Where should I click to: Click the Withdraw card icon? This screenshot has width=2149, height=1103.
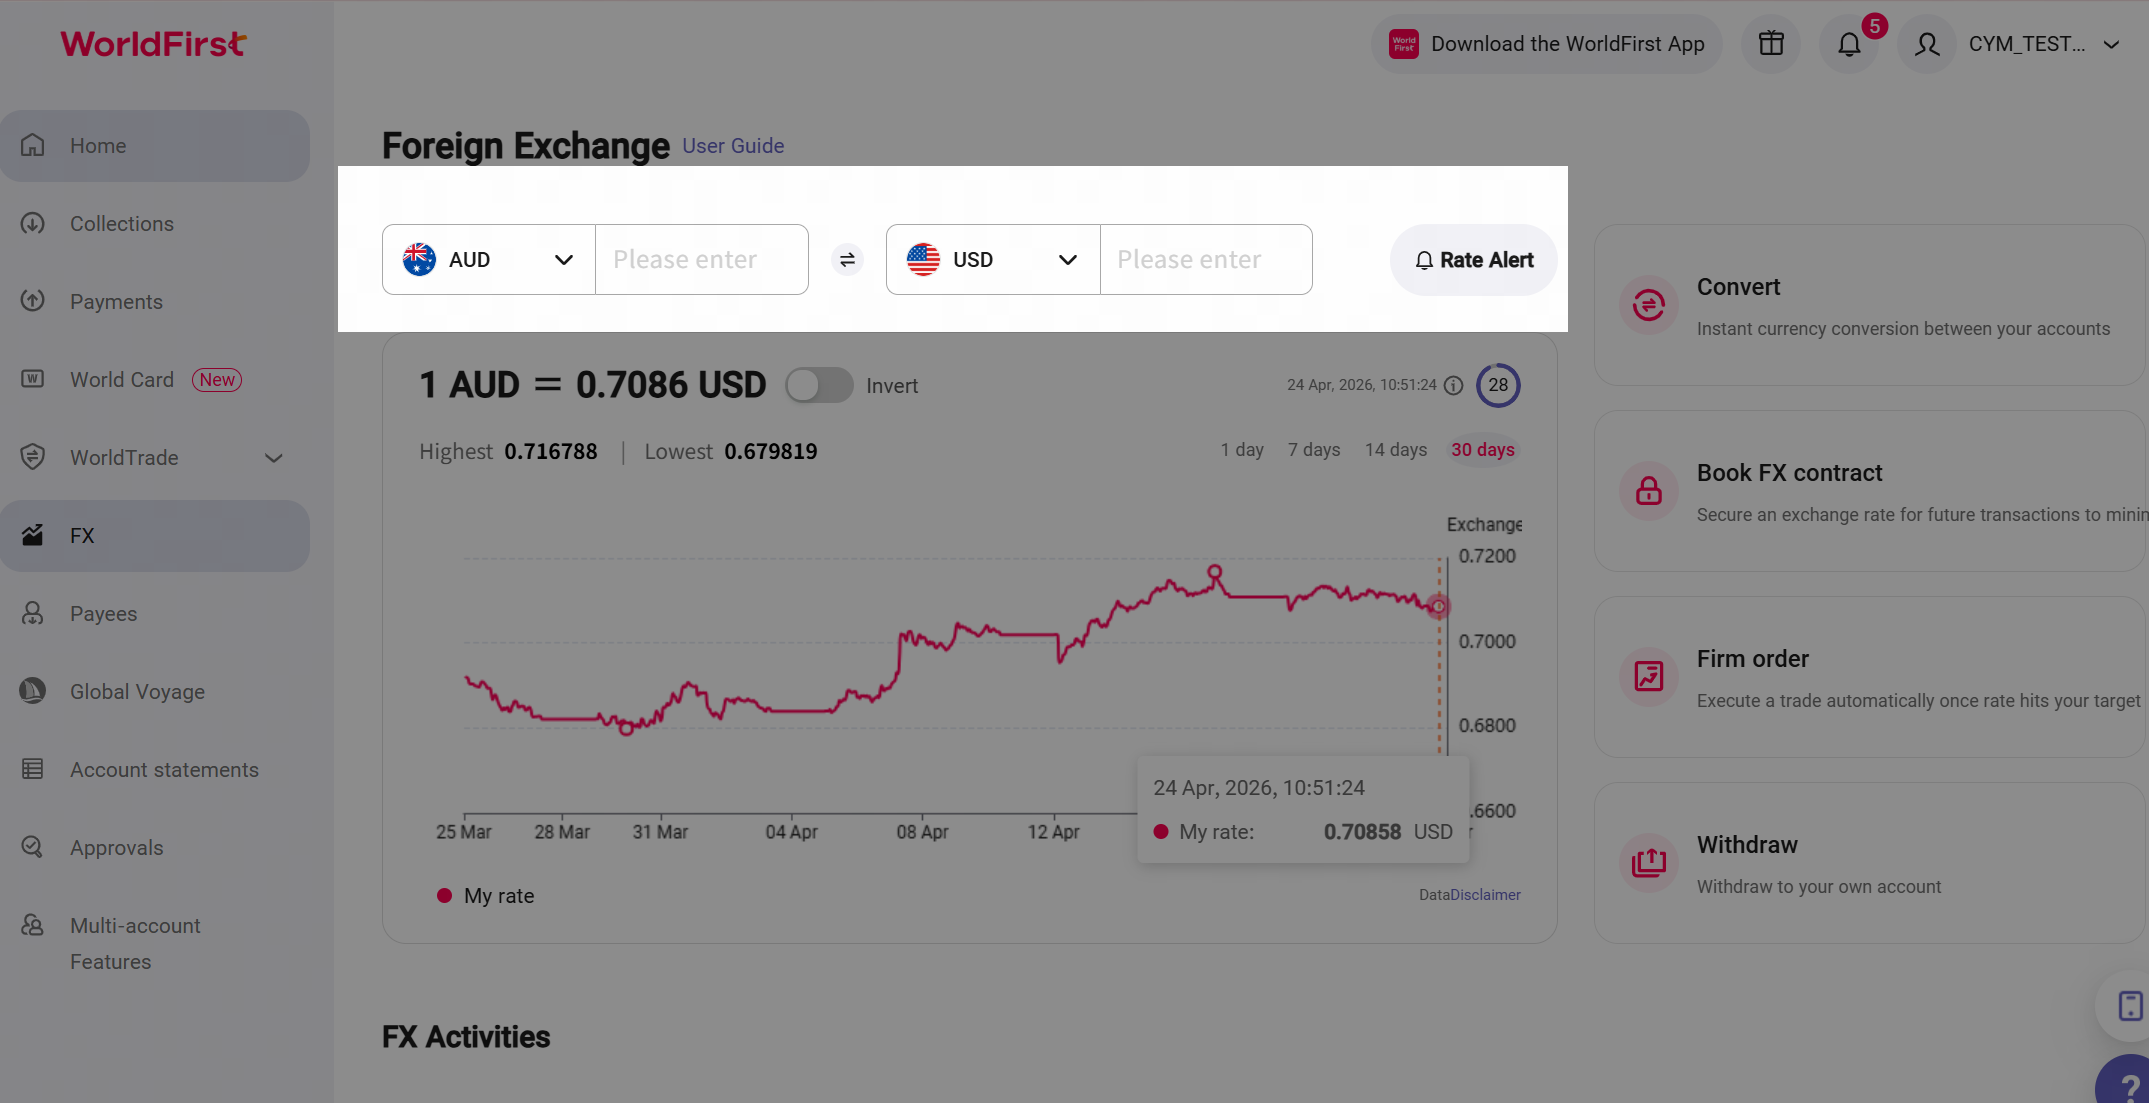[1649, 863]
